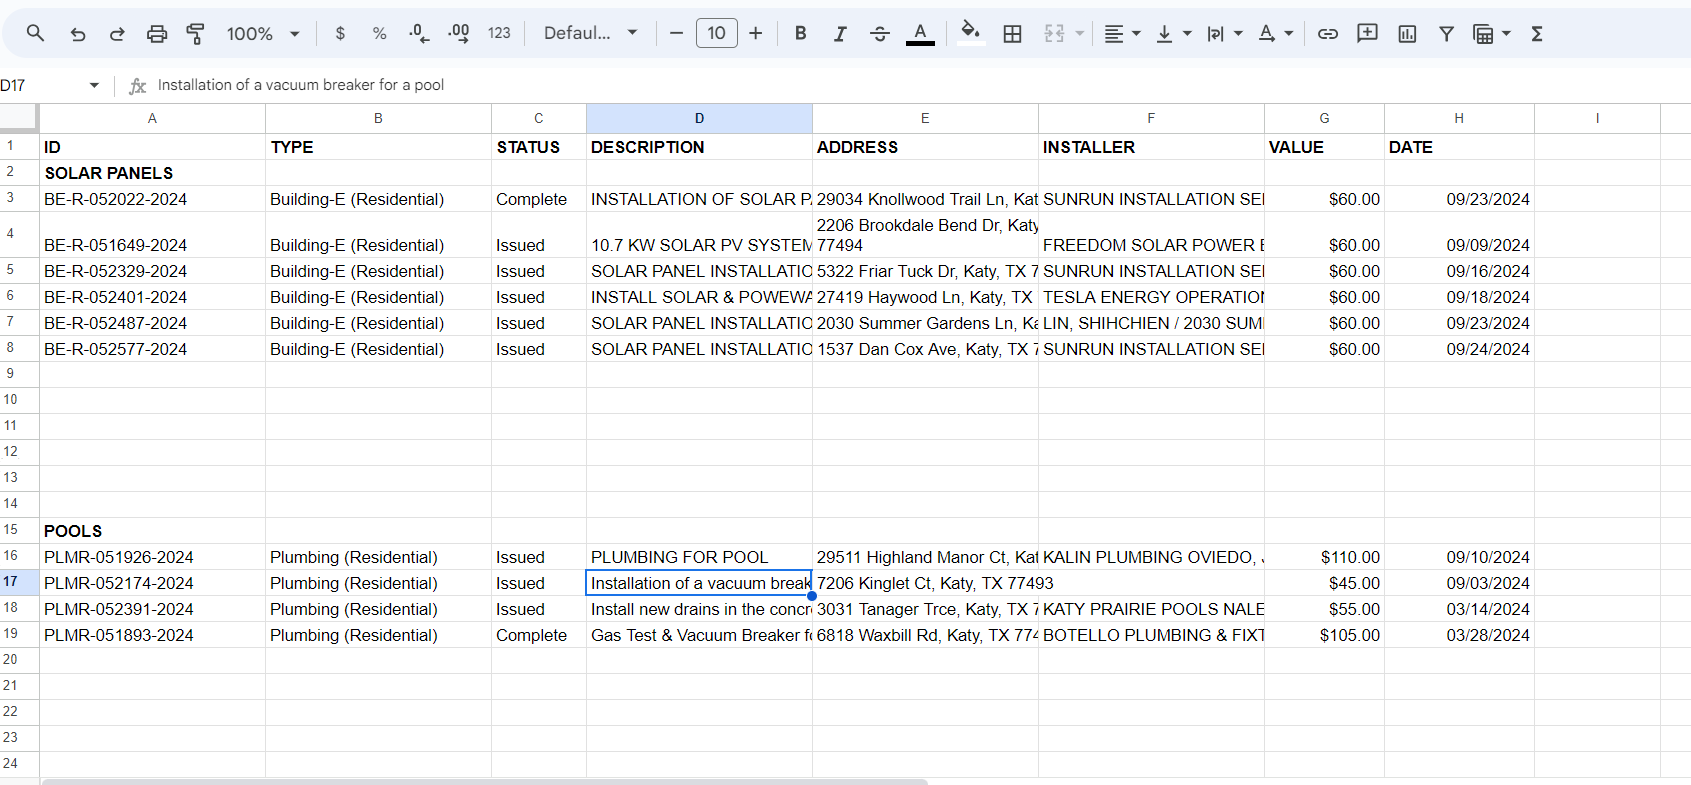Click into the formula bar text
This screenshot has height=785, width=1691.
coord(301,85)
